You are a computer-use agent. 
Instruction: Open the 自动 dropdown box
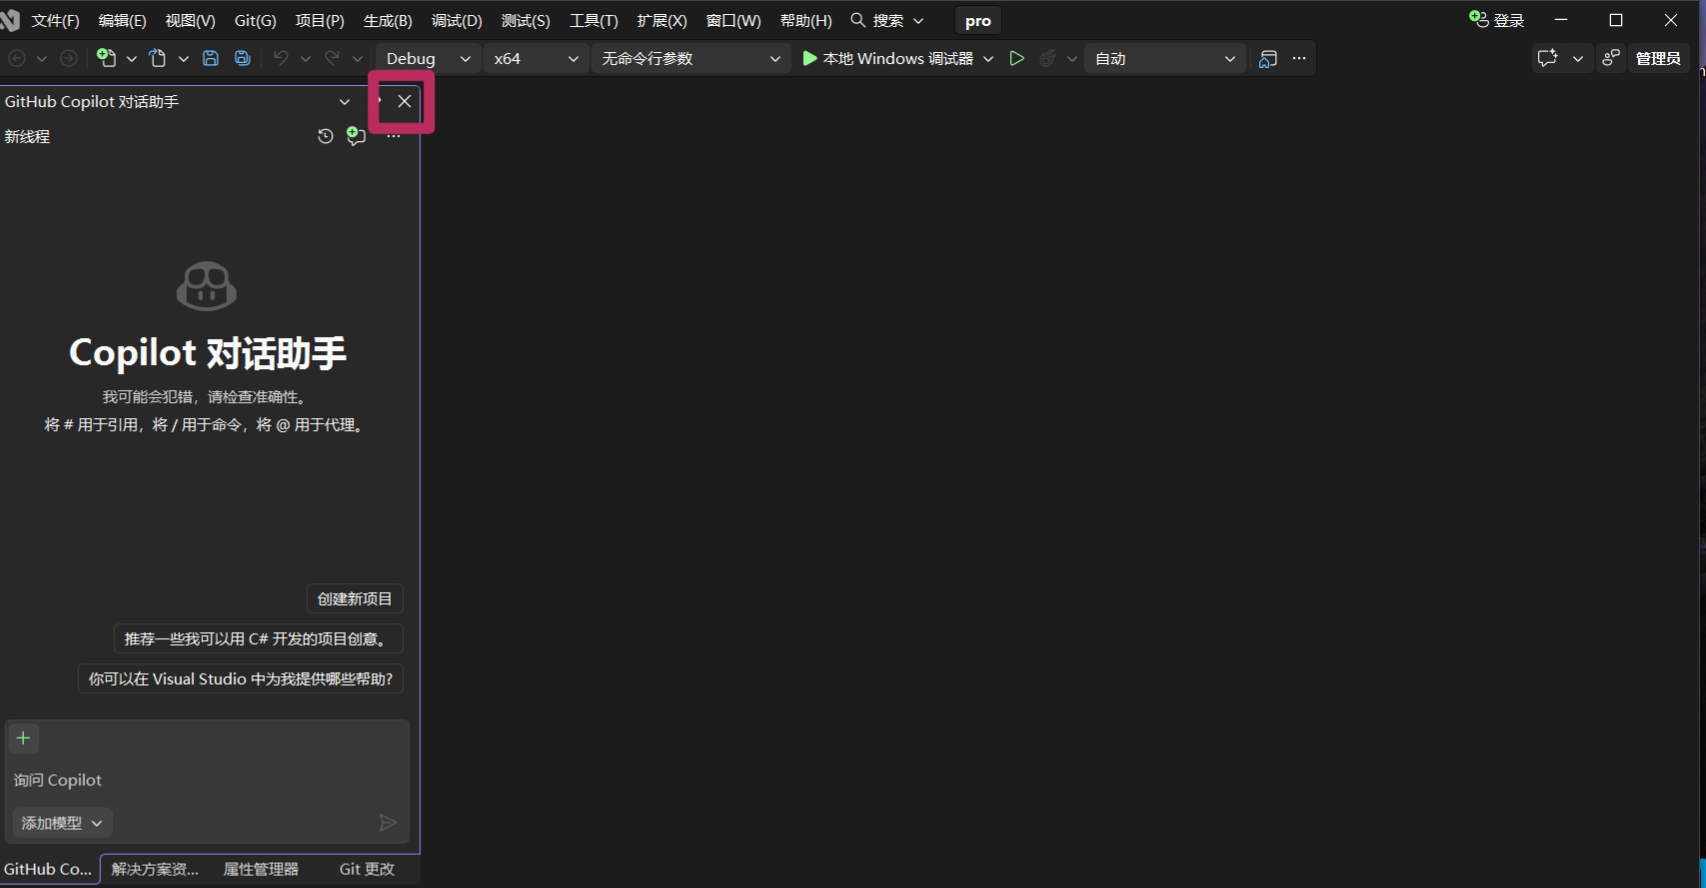point(1166,59)
